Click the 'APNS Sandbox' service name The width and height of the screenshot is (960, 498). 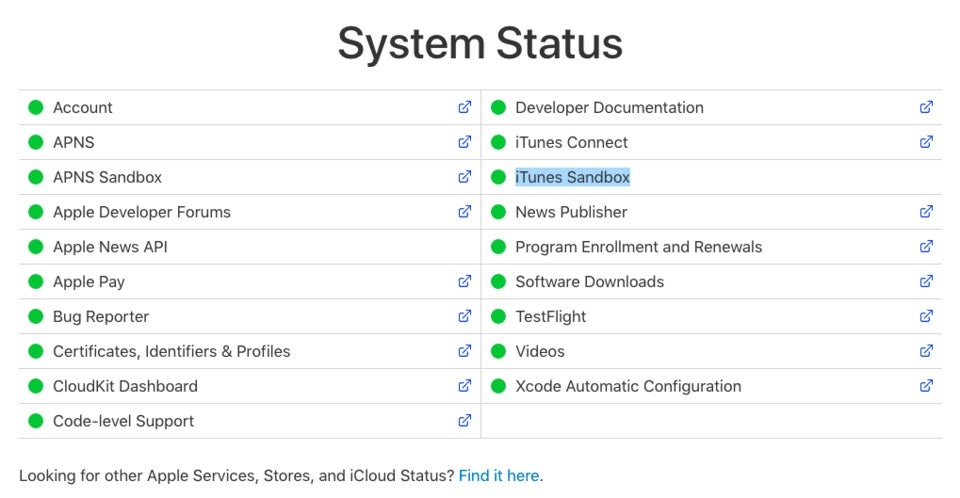click(107, 177)
